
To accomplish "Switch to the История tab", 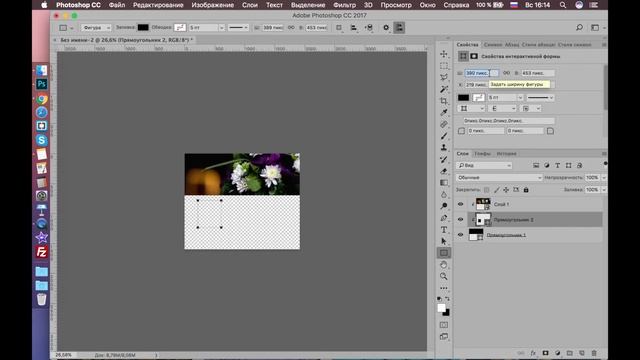I will (x=507, y=153).
